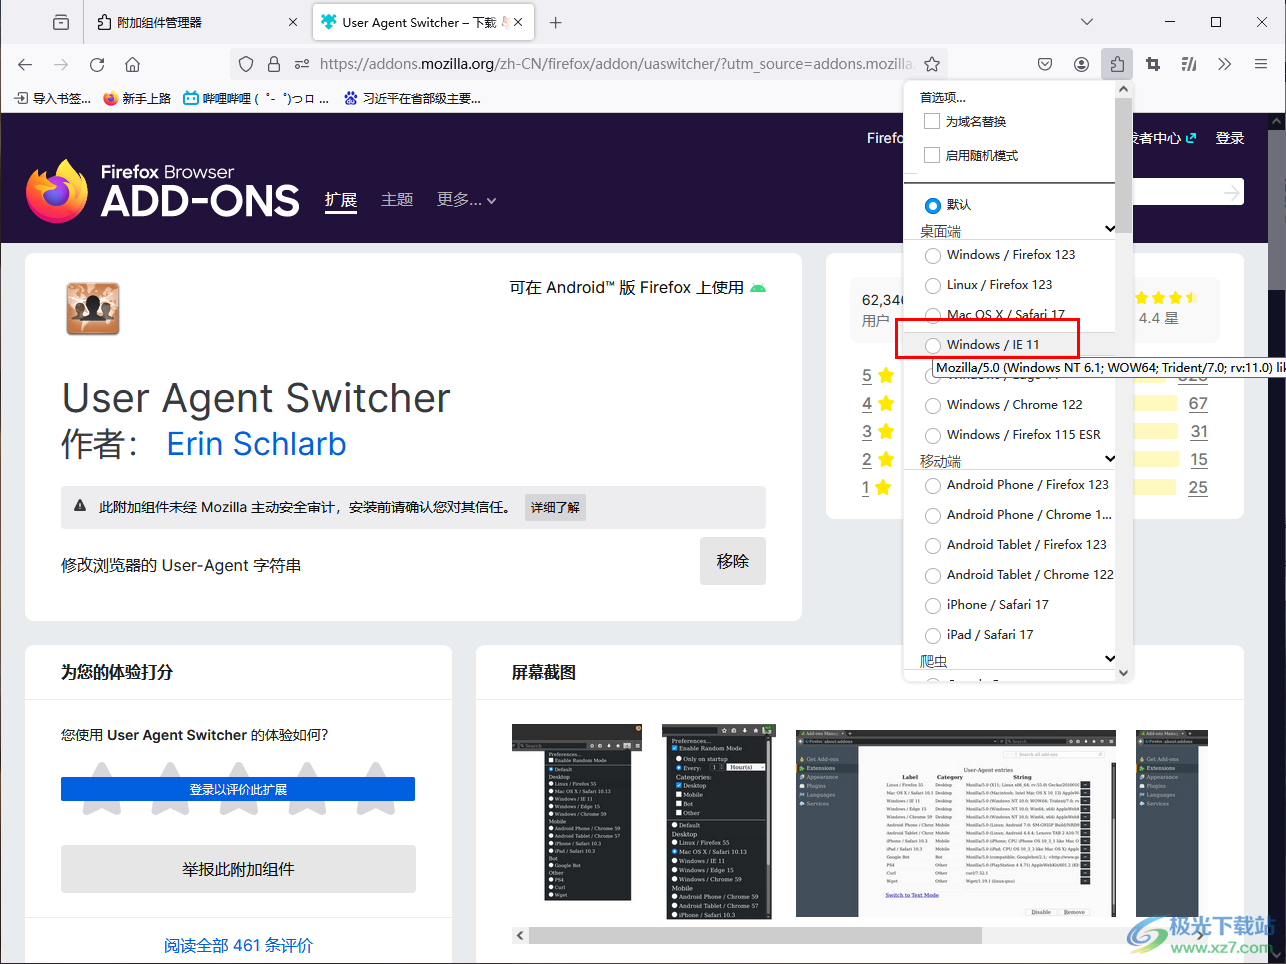Bookmark this page with the star icon
This screenshot has width=1286, height=964.
[932, 64]
